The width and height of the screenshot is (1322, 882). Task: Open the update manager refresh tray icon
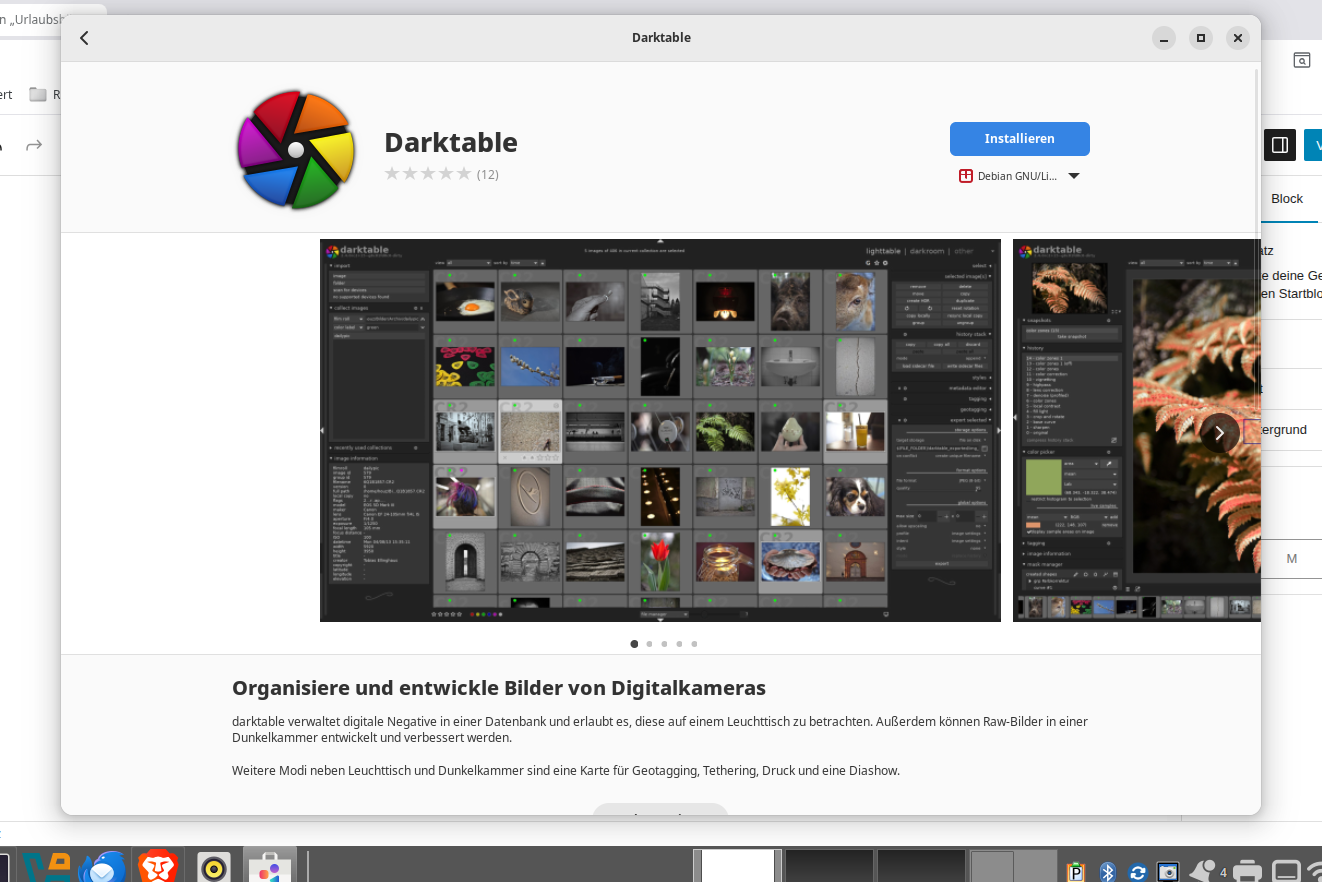1137,872
